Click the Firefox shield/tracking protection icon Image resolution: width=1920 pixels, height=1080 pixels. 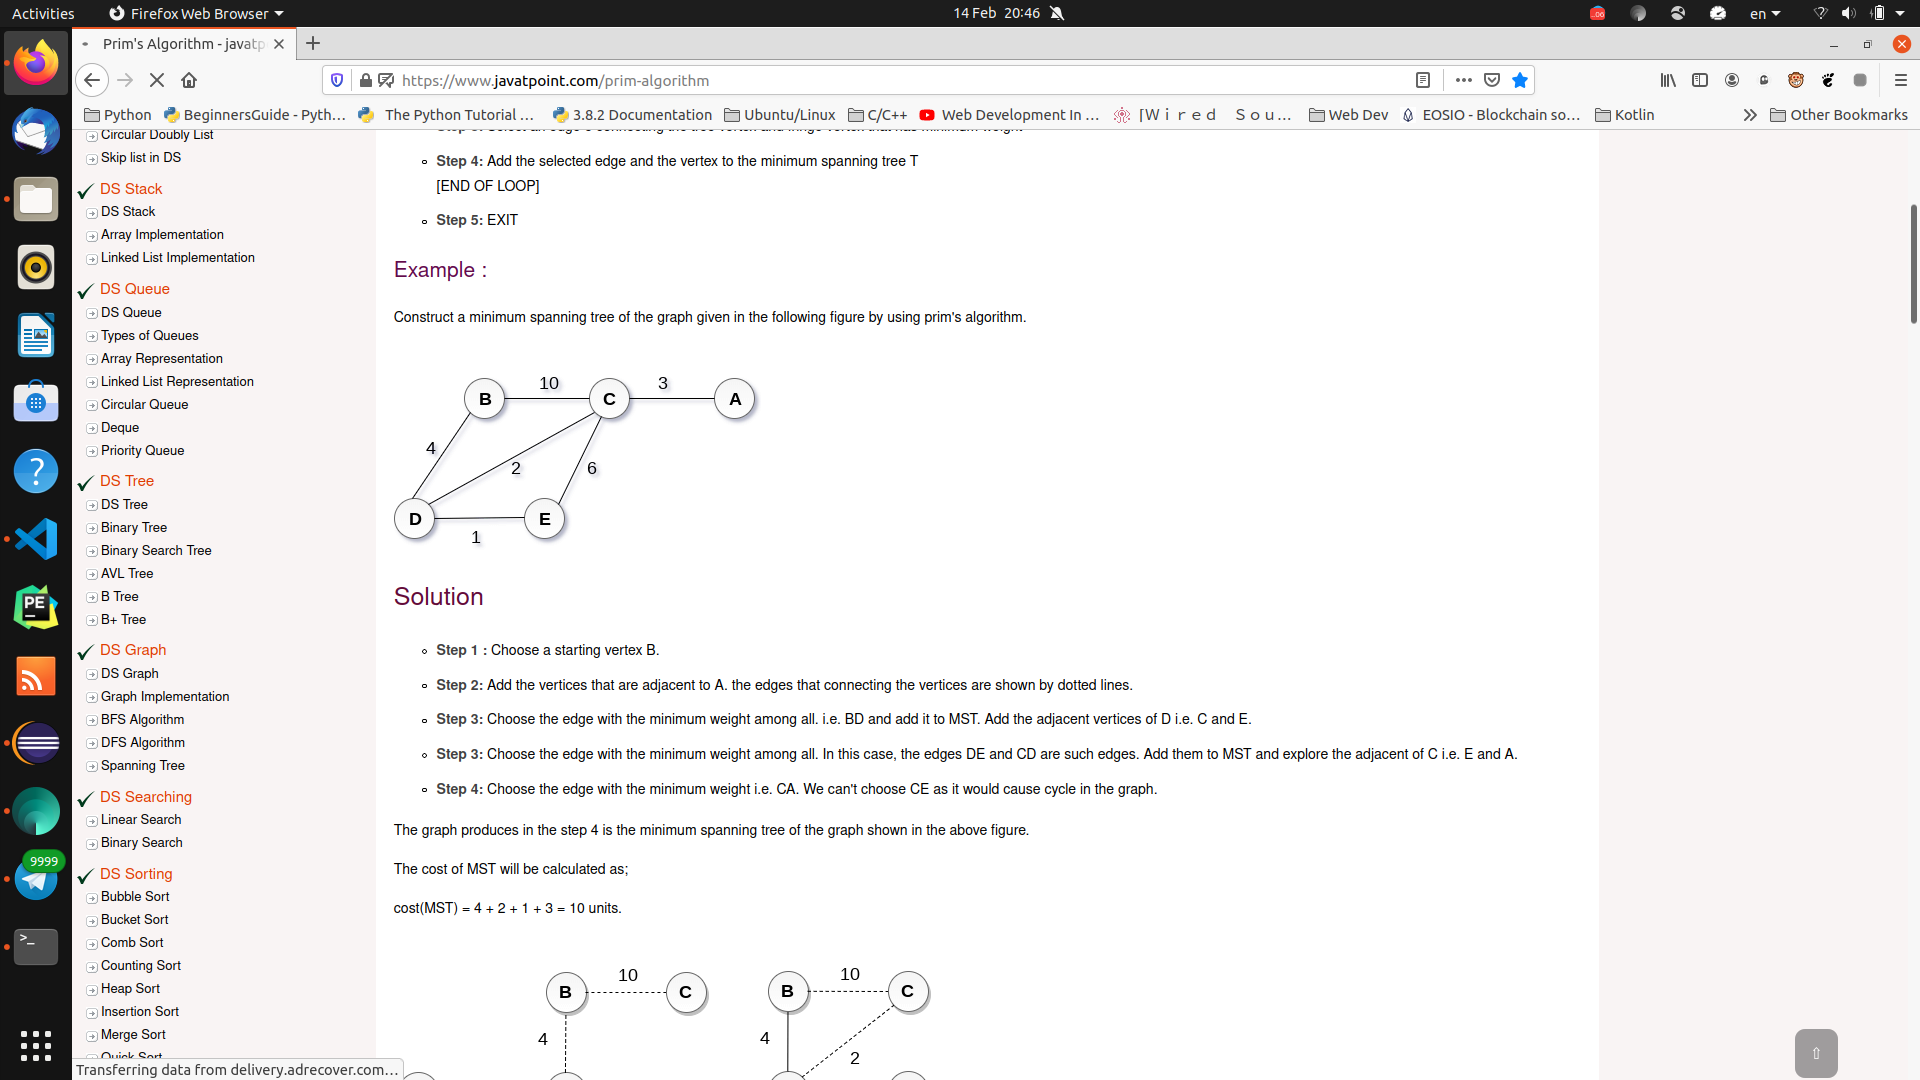pos(339,80)
